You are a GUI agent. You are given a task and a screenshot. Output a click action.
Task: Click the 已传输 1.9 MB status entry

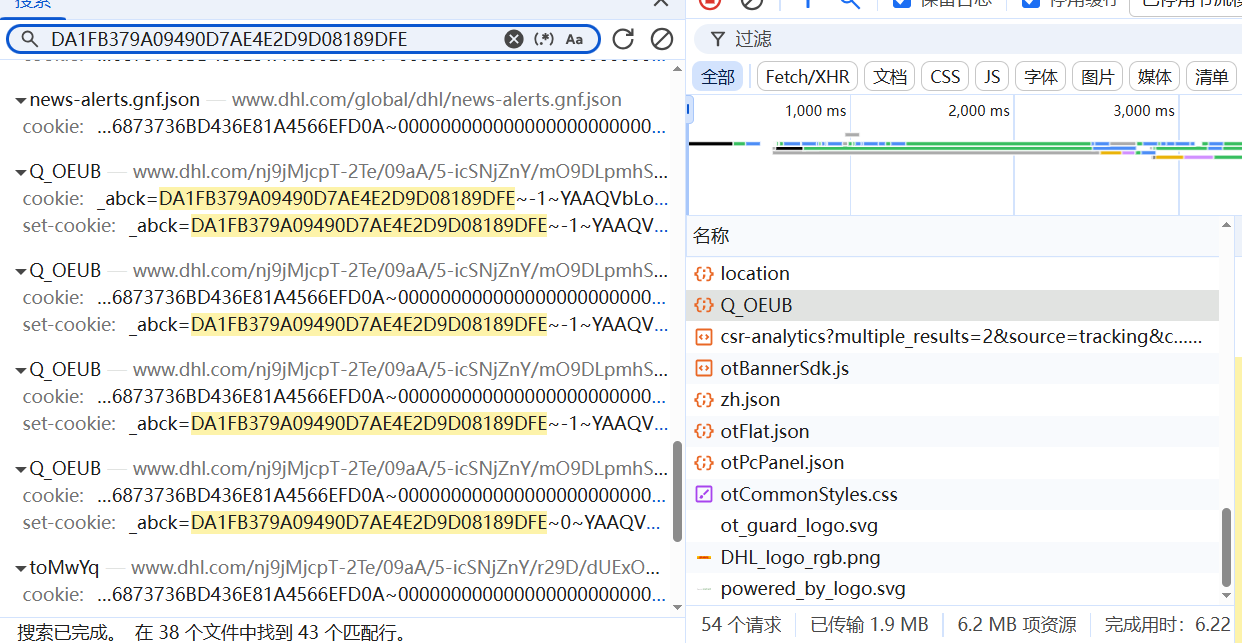click(x=869, y=625)
